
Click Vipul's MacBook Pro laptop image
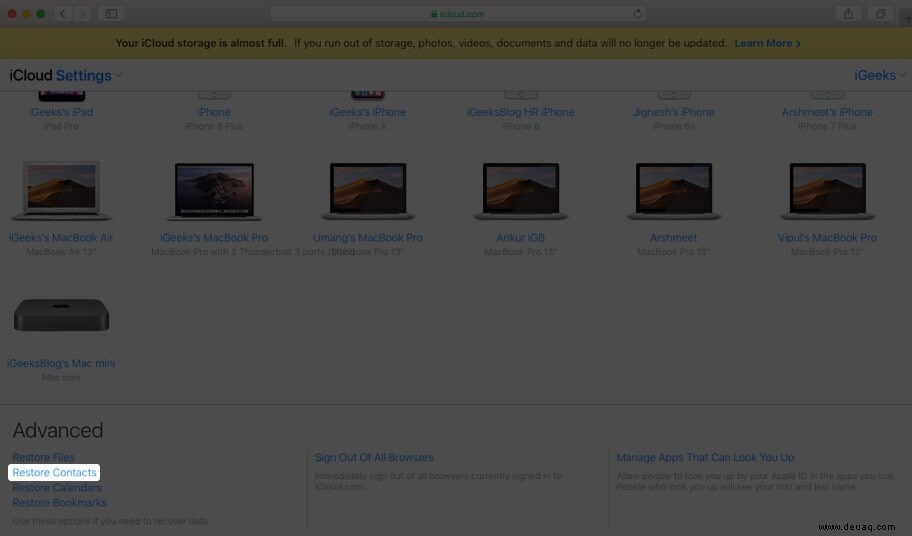[827, 191]
